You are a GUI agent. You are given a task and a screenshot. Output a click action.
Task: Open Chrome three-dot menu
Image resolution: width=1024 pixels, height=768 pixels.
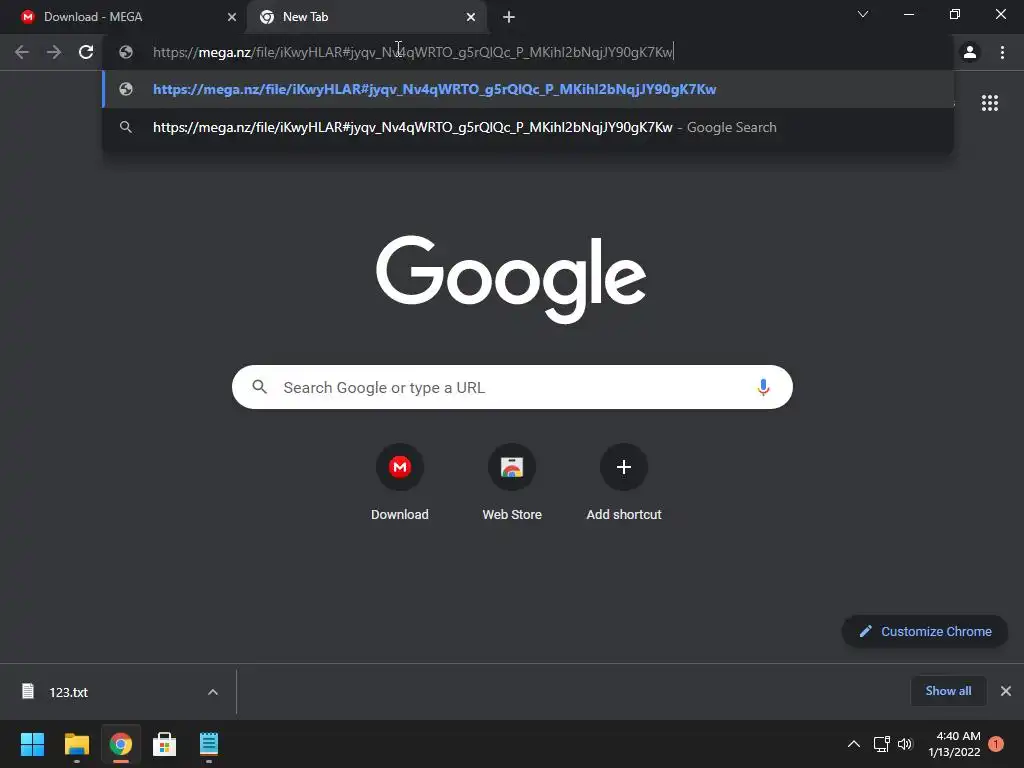click(x=1002, y=52)
